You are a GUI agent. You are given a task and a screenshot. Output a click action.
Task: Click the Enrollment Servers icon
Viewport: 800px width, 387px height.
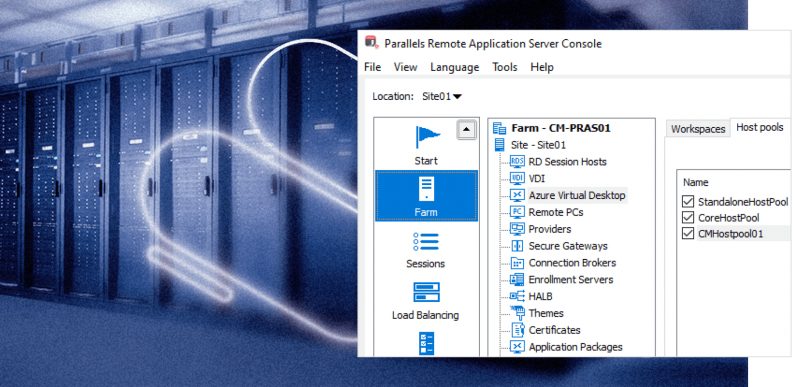pos(517,279)
